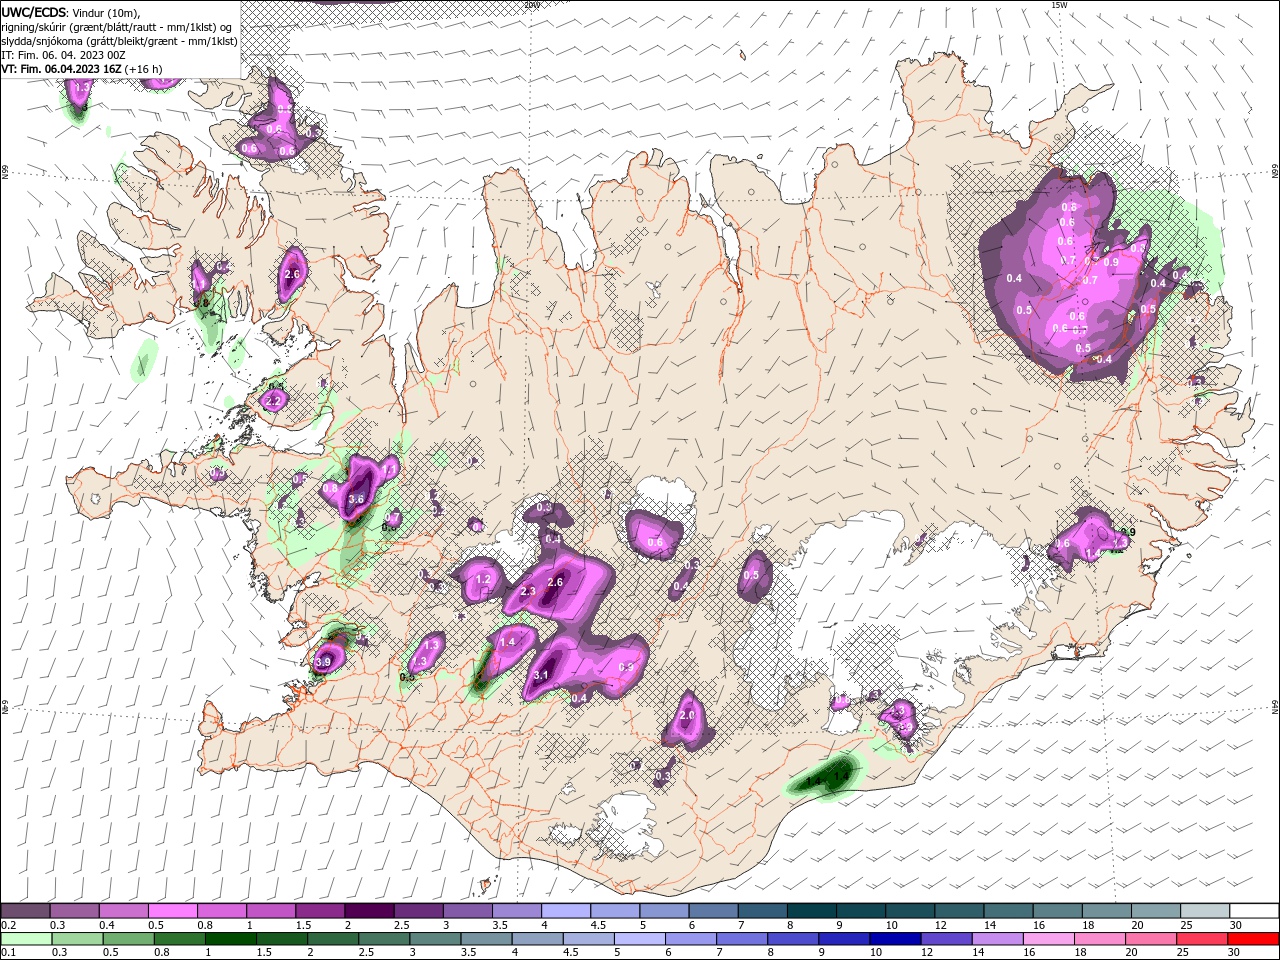The height and width of the screenshot is (960, 1280).
Task: Select top legend row swatch labeled 0.8
Action: (x=221, y=911)
